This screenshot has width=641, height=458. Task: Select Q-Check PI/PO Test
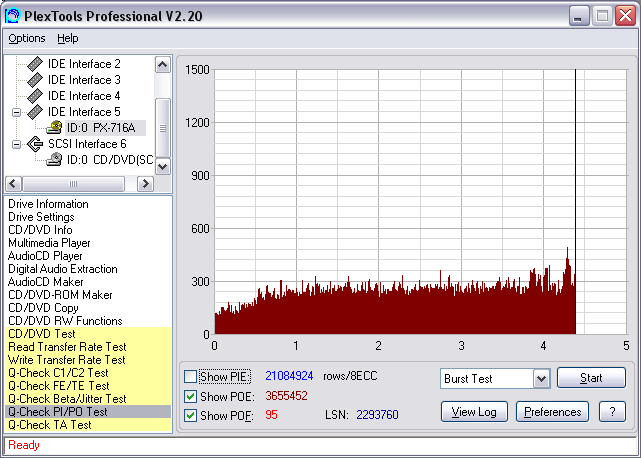(x=88, y=412)
